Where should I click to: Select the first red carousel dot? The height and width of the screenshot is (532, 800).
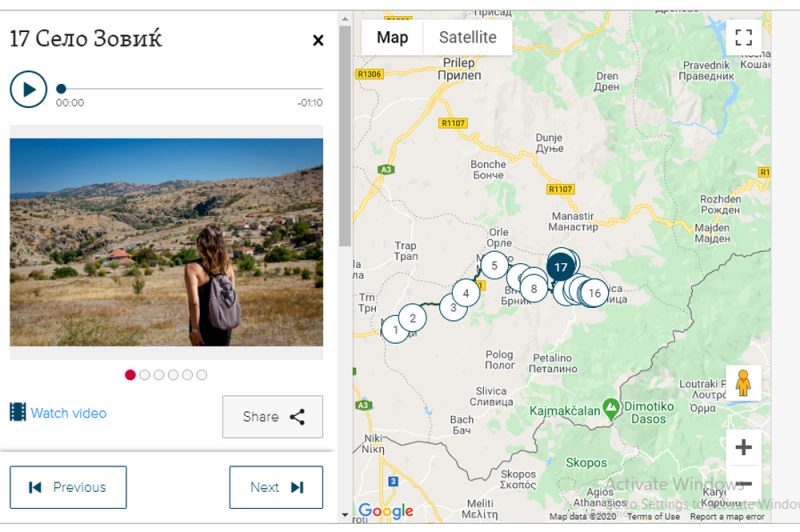[130, 375]
